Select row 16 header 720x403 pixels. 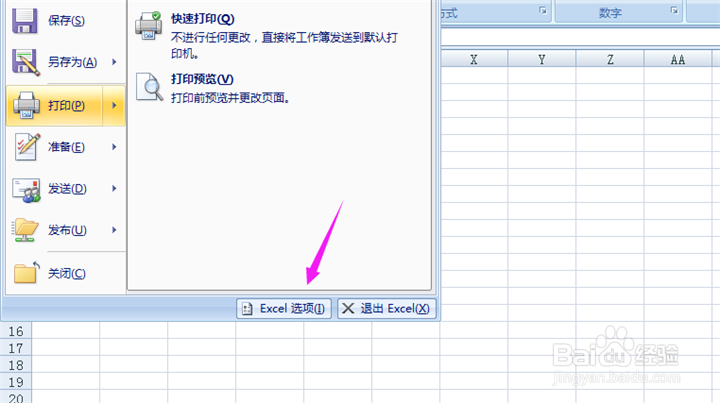pos(16,331)
